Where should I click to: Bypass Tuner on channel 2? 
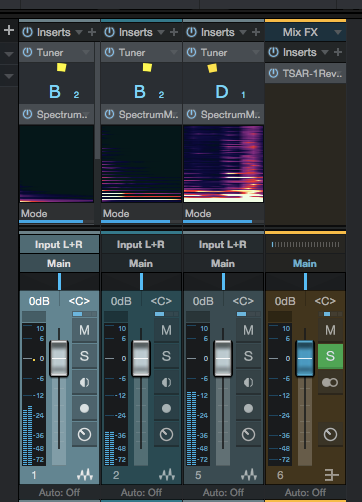click(x=109, y=52)
